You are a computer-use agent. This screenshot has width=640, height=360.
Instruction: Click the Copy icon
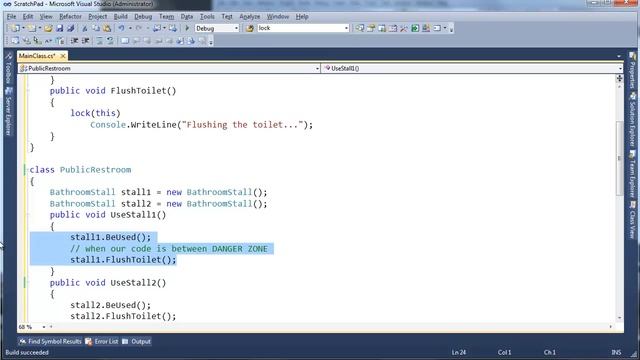pos(96,28)
